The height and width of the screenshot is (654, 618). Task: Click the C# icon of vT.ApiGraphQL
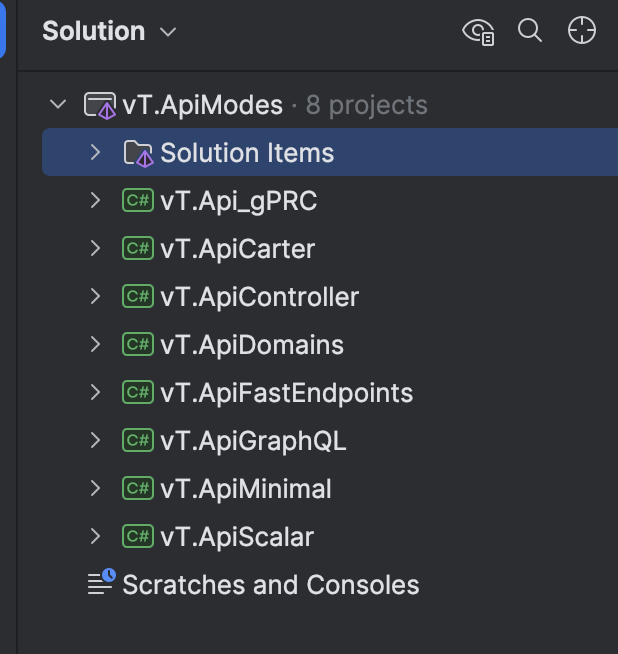(x=138, y=440)
